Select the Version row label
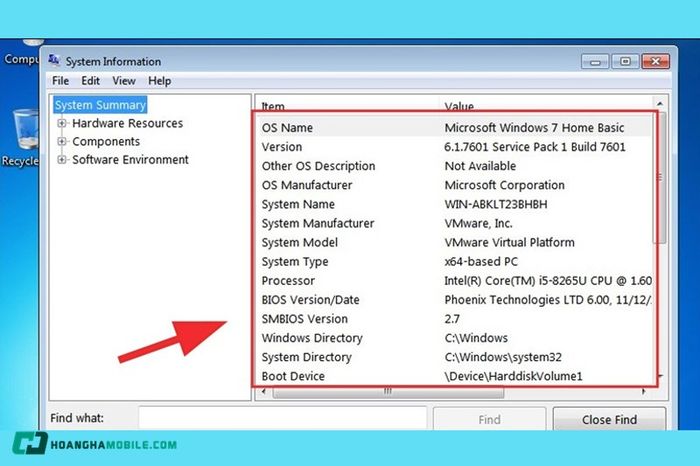This screenshot has width=700, height=466. point(282,147)
